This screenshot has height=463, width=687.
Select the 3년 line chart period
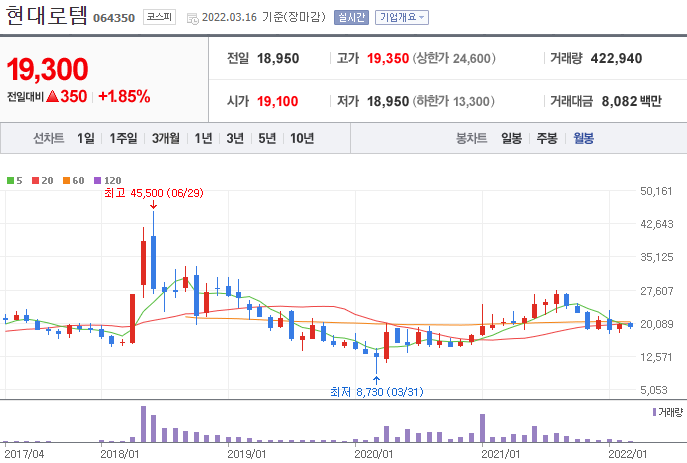pyautogui.click(x=235, y=138)
